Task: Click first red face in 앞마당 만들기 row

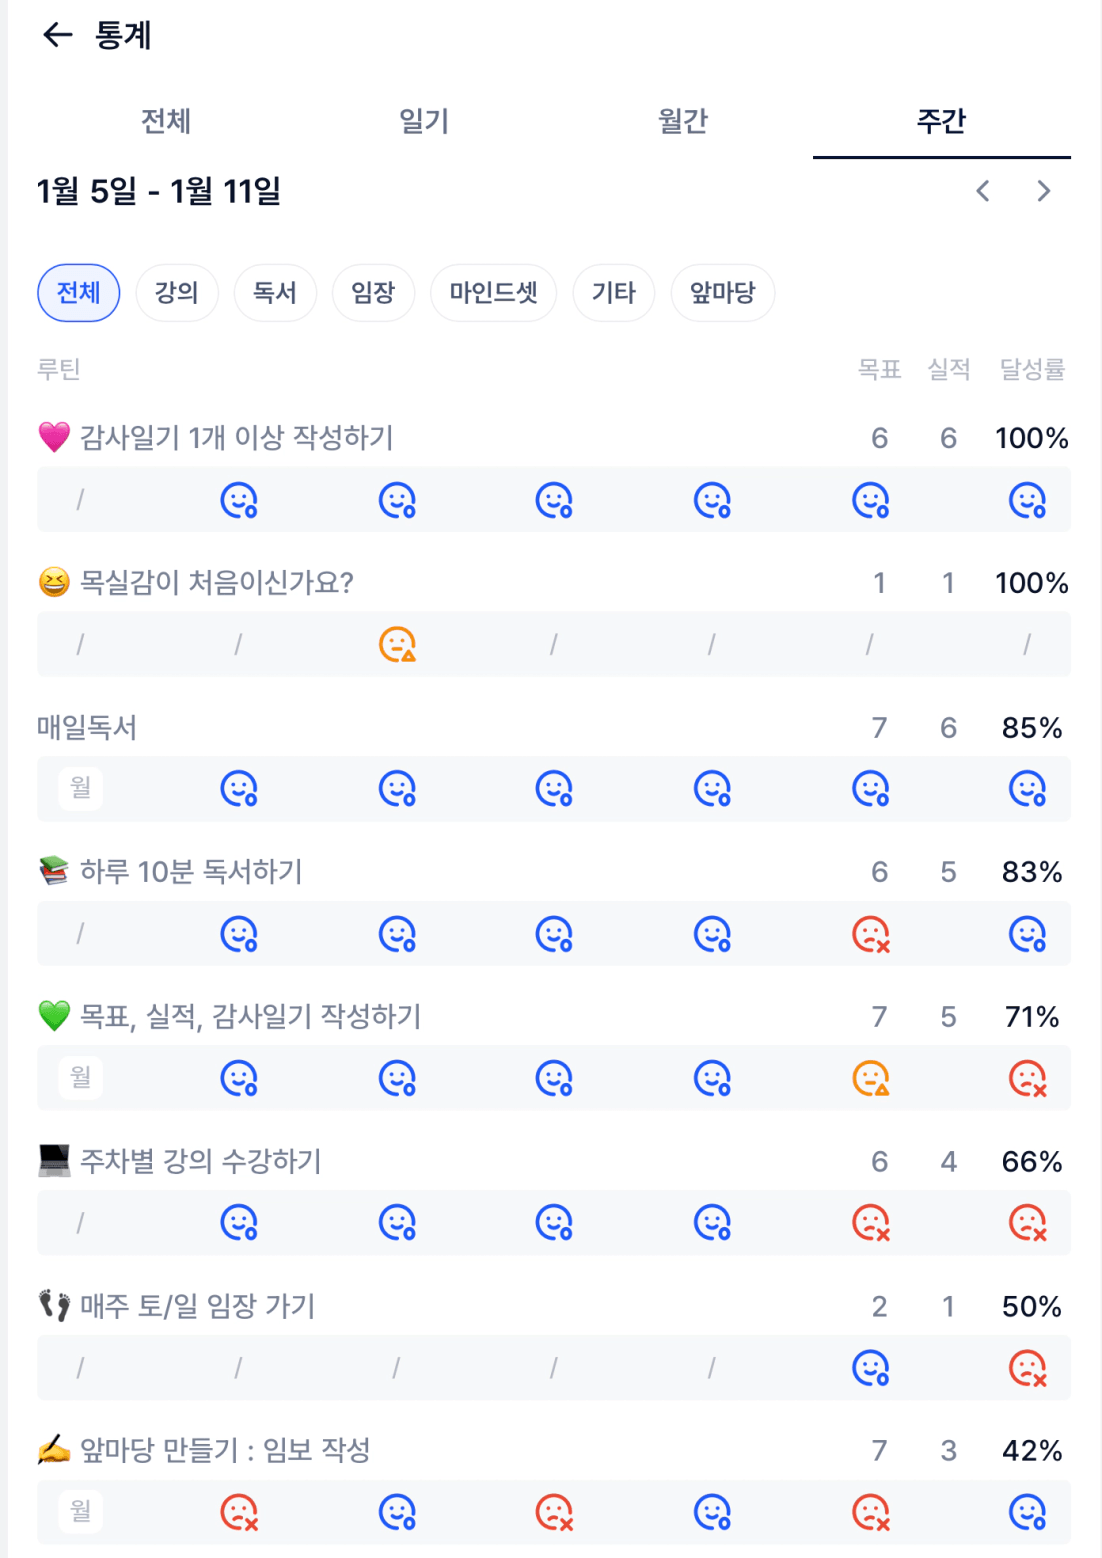Action: pos(239,1512)
